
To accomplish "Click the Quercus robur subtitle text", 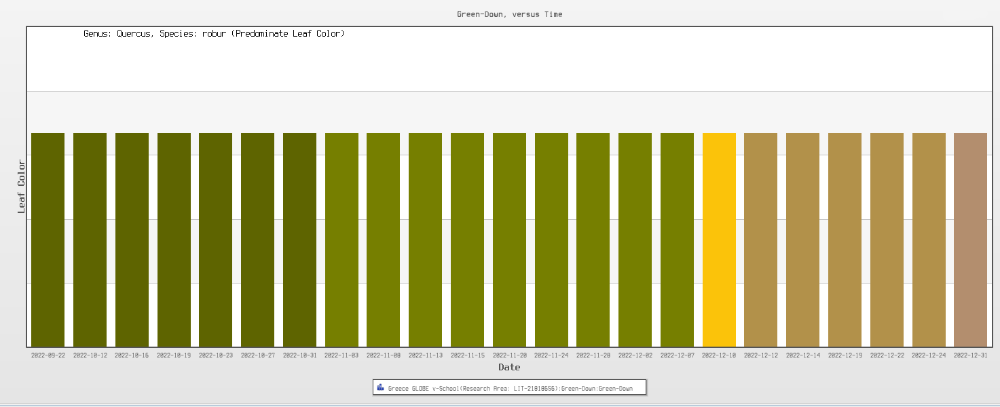I will coord(214,34).
